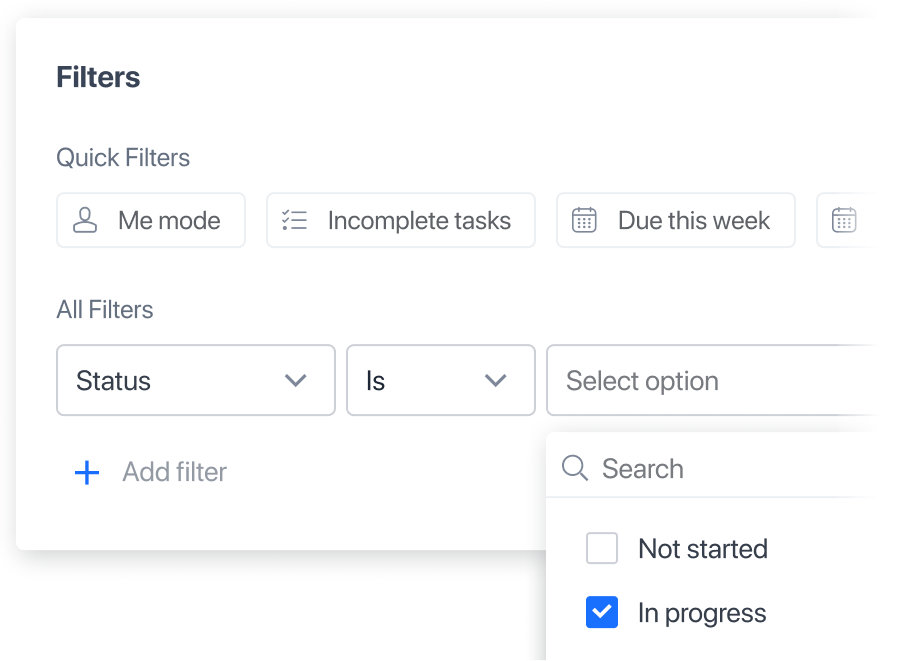
Task: Check the Not started checkbox
Action: (x=601, y=548)
